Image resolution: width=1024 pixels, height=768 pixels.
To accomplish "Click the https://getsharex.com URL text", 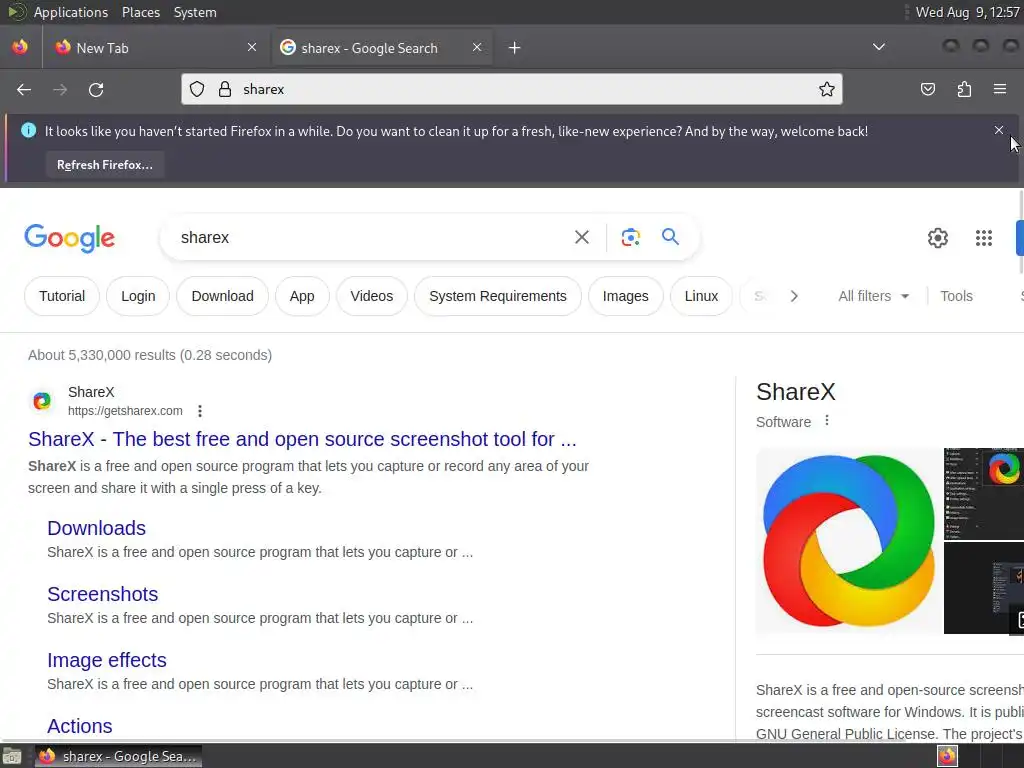I will 125,411.
